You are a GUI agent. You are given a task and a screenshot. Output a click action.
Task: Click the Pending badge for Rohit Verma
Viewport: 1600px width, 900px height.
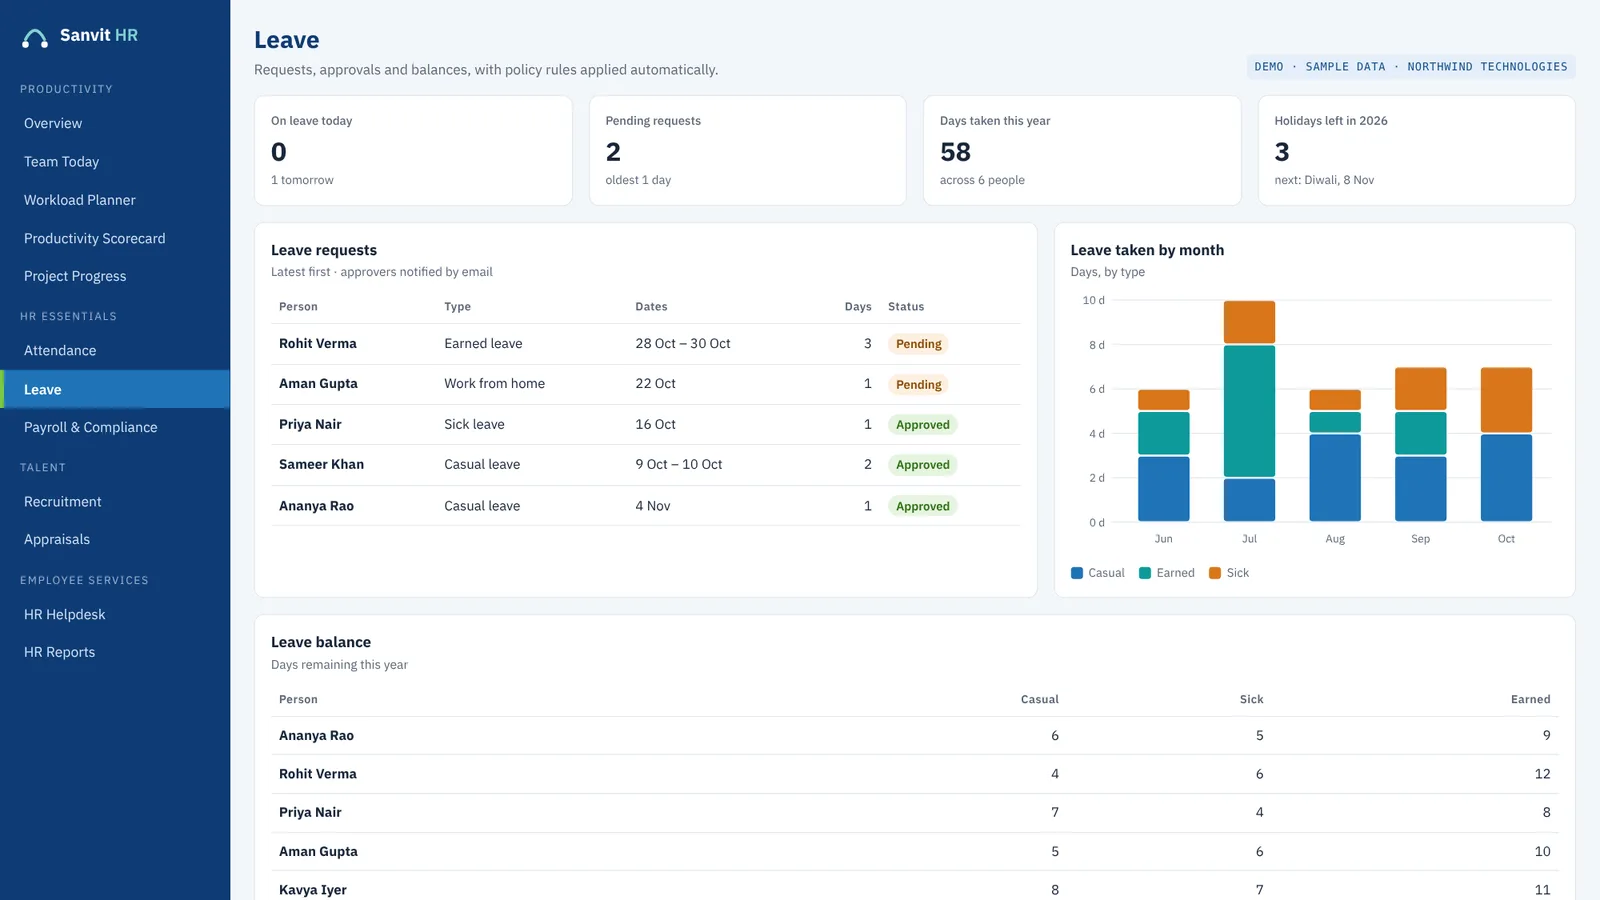pos(918,344)
